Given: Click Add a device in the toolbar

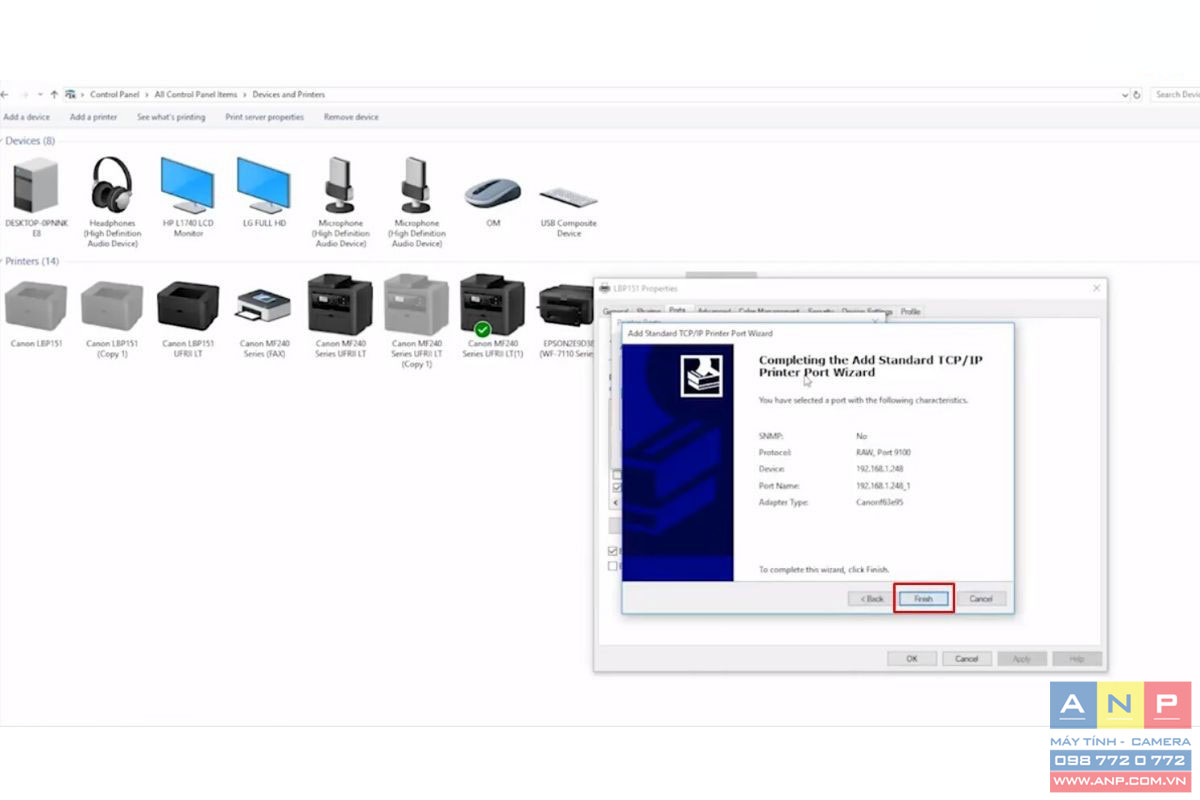Looking at the screenshot, I should 26,117.
